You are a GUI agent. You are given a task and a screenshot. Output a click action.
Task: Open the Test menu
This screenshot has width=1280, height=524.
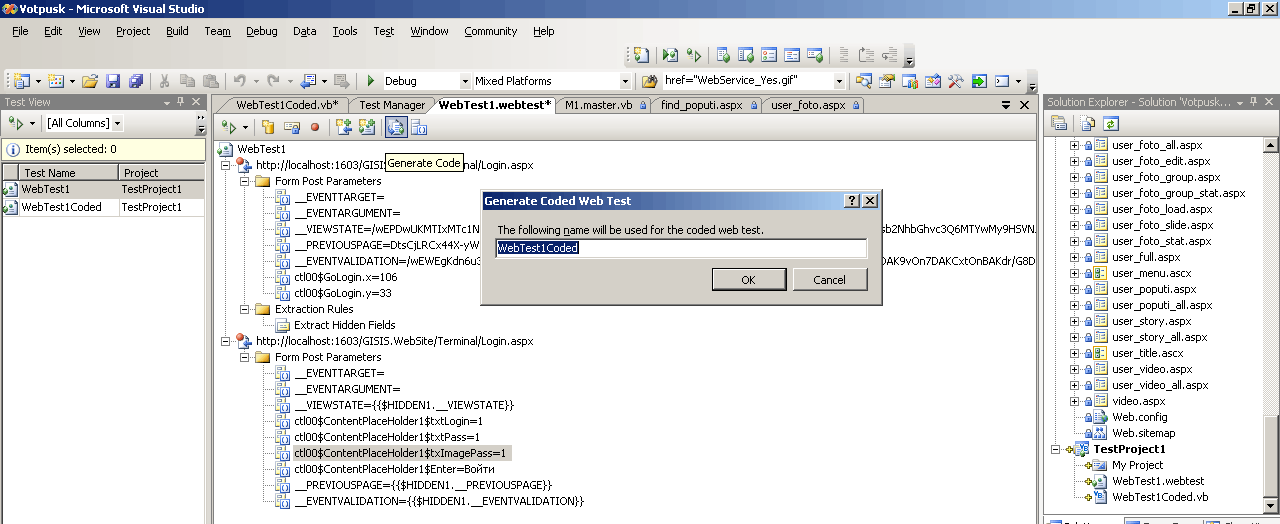pos(384,31)
